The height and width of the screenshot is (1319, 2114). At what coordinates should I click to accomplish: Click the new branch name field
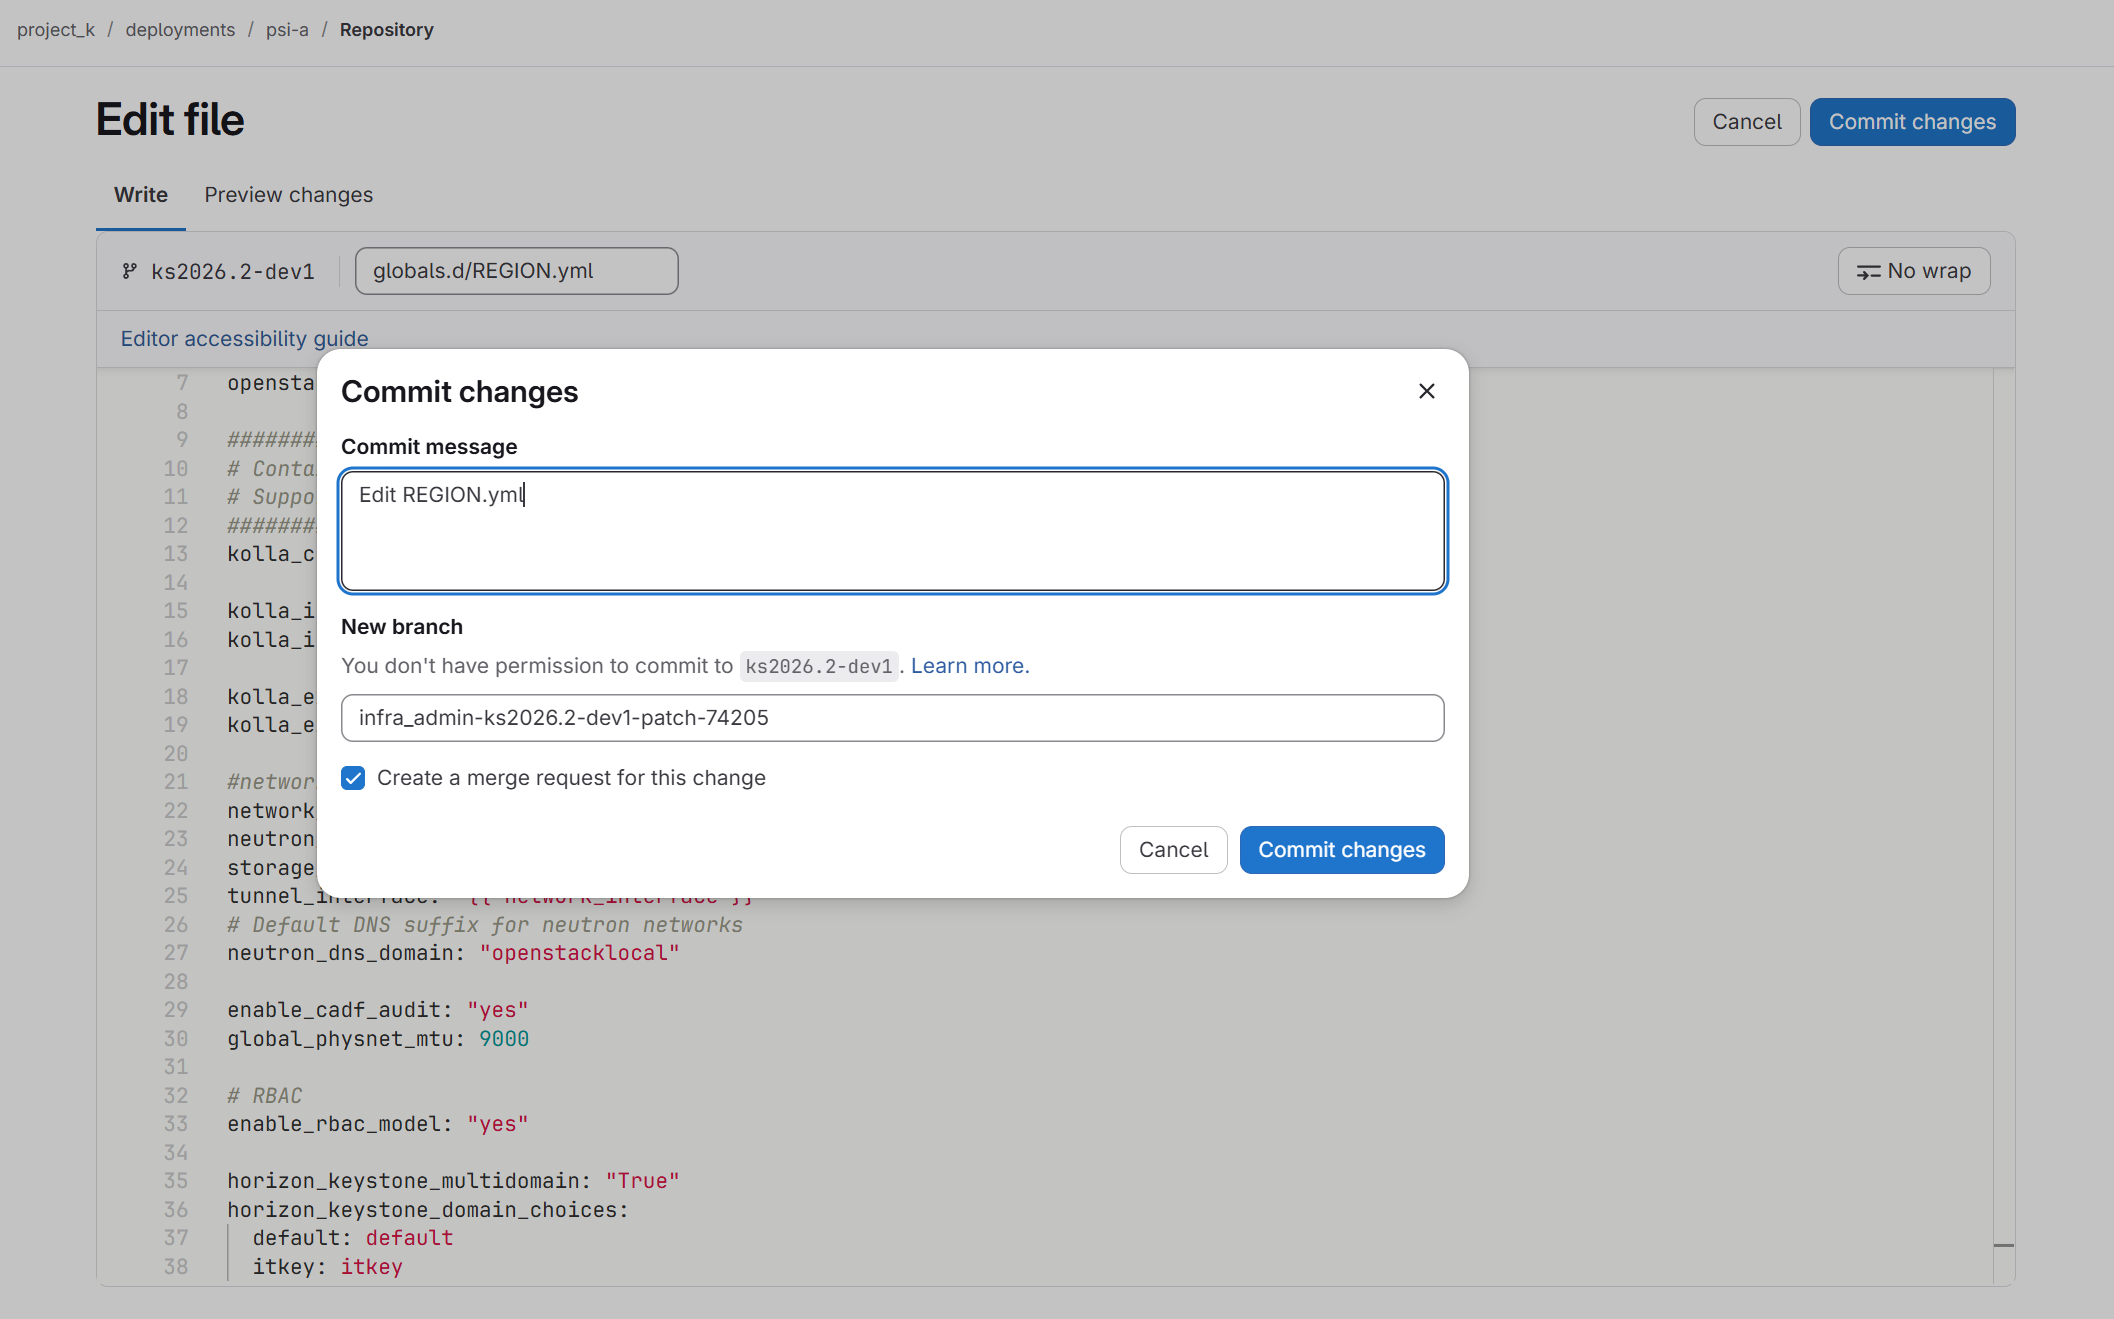click(892, 718)
